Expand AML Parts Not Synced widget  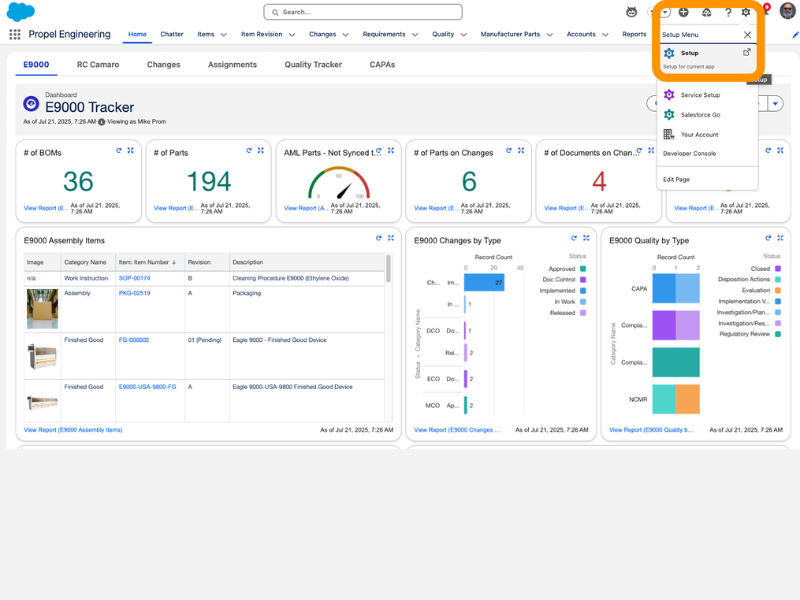(x=391, y=151)
